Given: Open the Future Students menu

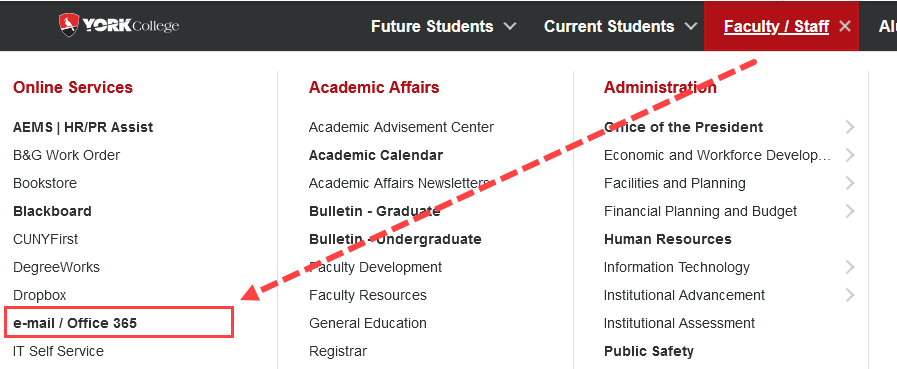Looking at the screenshot, I should pyautogui.click(x=432, y=26).
